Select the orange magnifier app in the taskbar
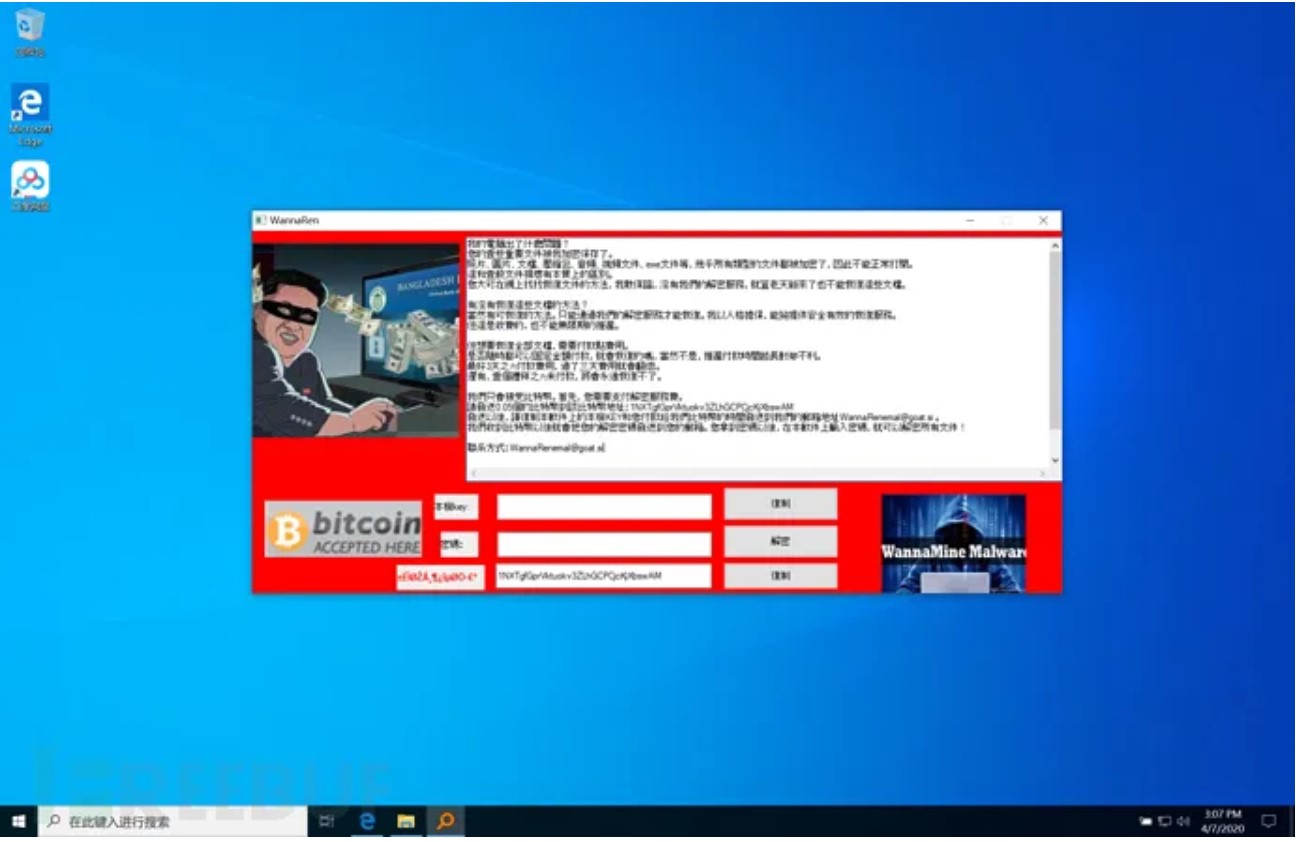 coord(445,821)
